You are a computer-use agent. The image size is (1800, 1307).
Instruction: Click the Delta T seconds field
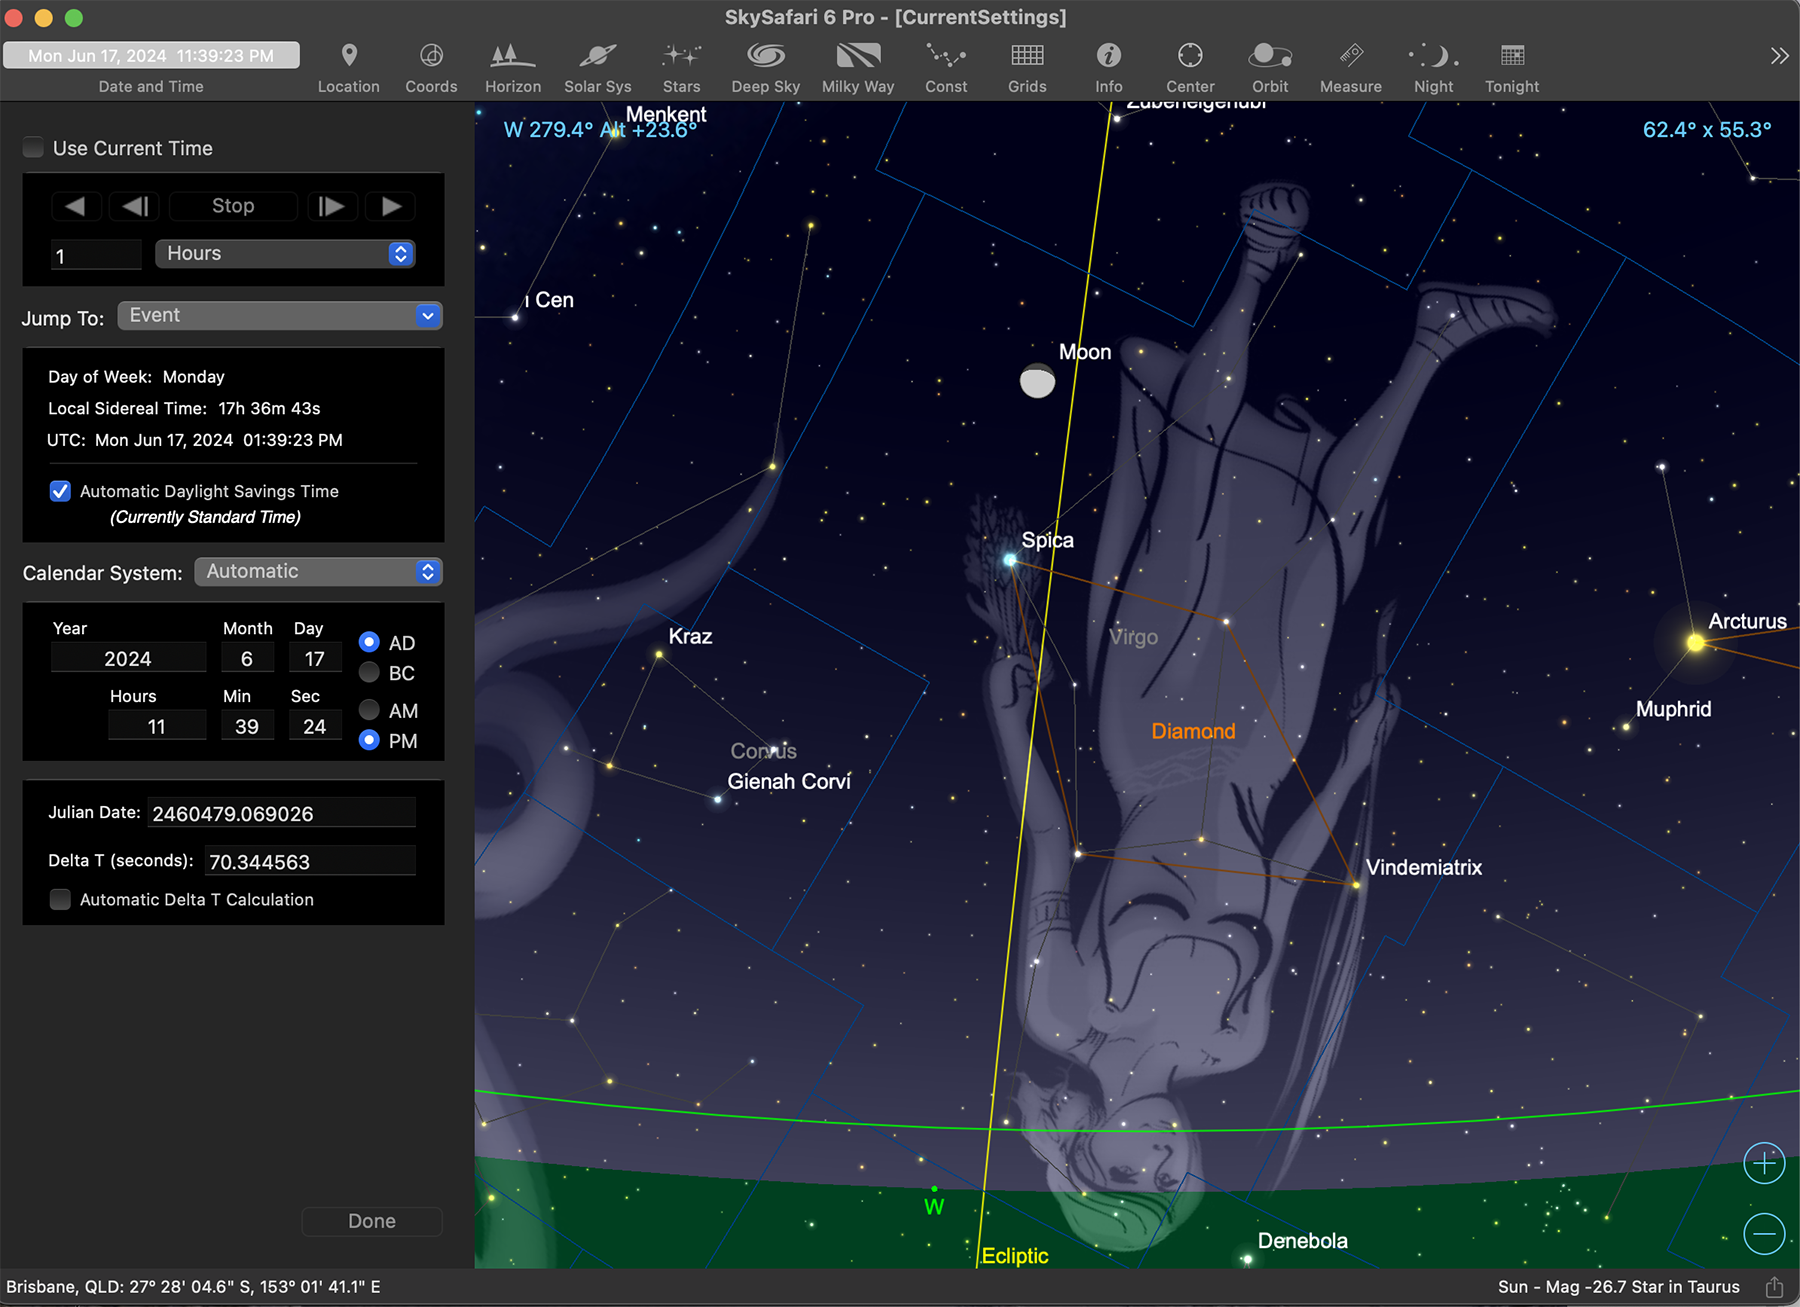[310, 861]
